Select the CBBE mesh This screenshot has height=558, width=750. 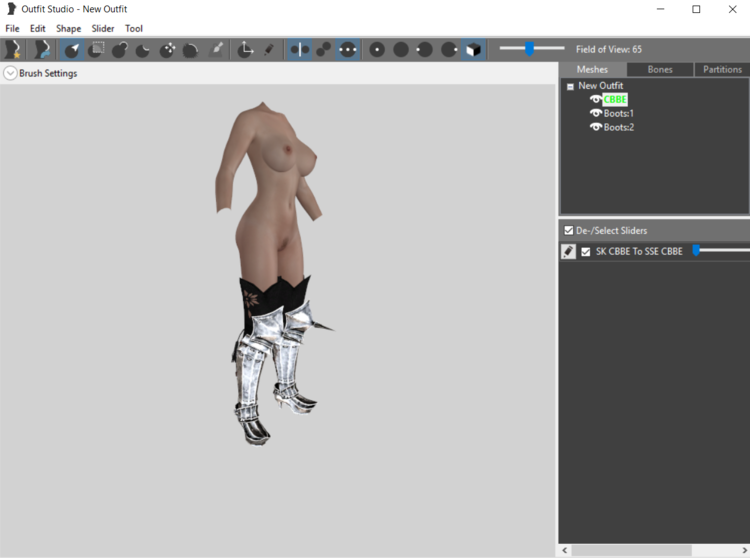(x=615, y=99)
